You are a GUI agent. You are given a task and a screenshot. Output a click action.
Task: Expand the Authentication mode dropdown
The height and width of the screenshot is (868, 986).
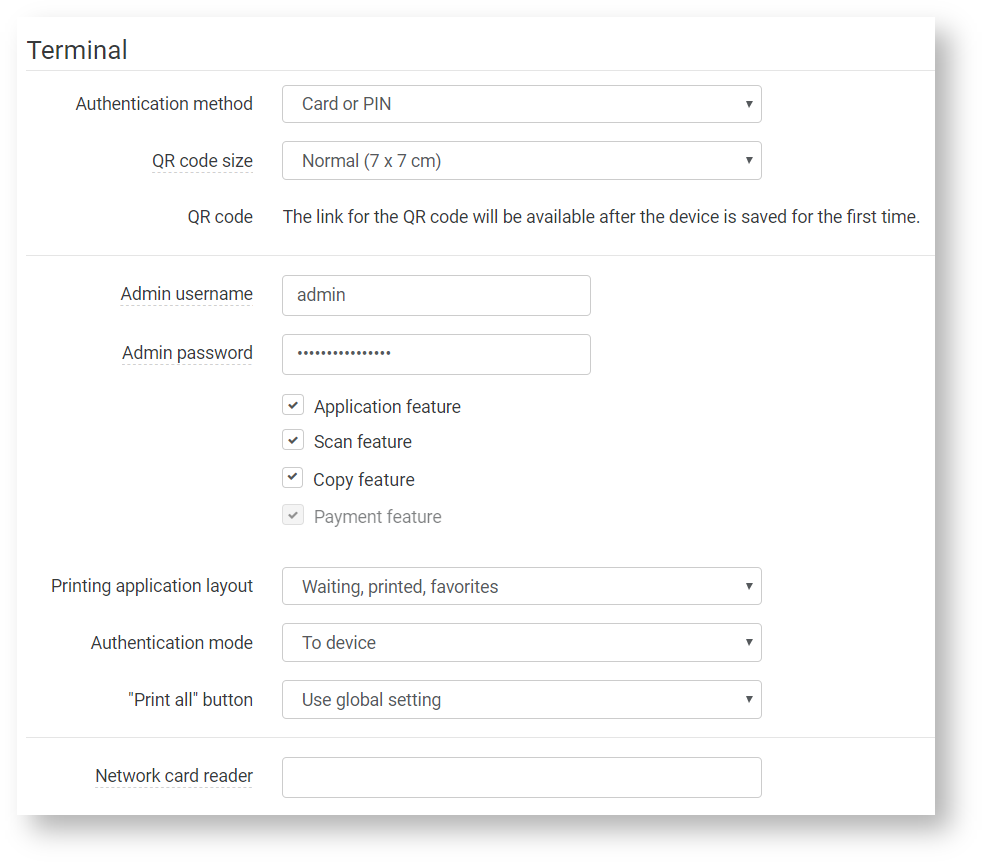[x=521, y=643]
